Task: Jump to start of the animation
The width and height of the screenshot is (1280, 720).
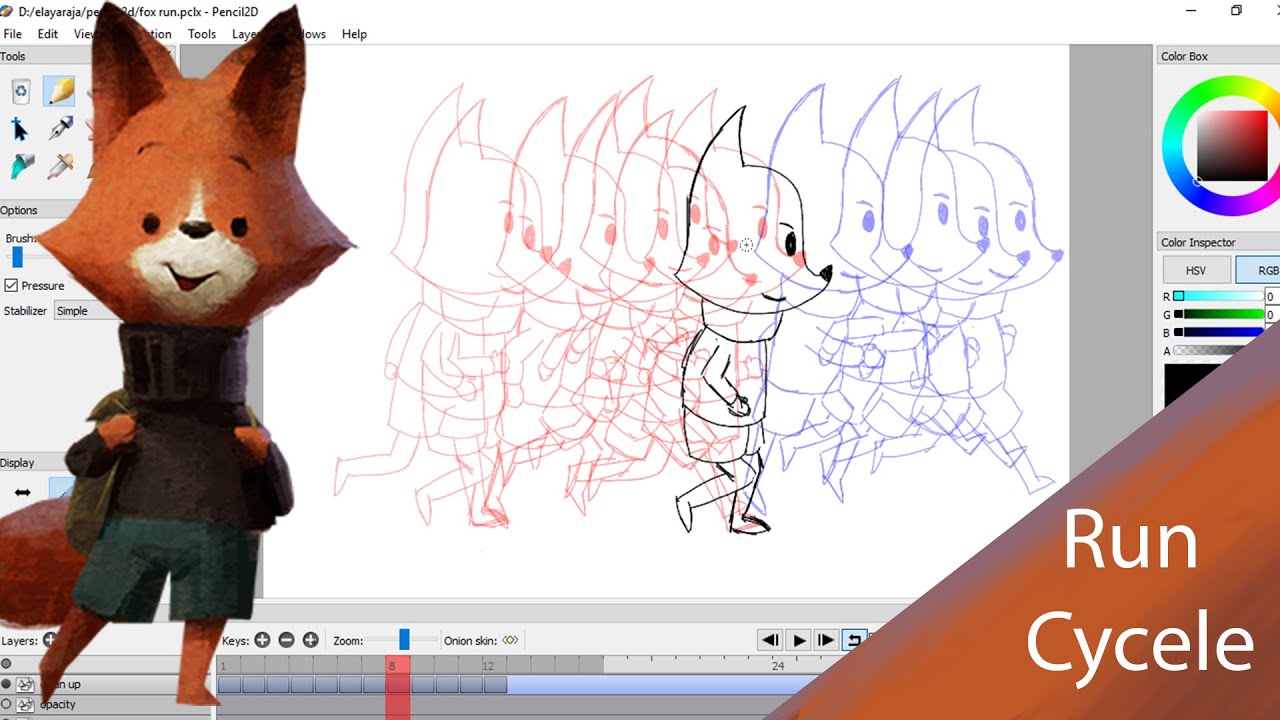Action: pos(769,640)
